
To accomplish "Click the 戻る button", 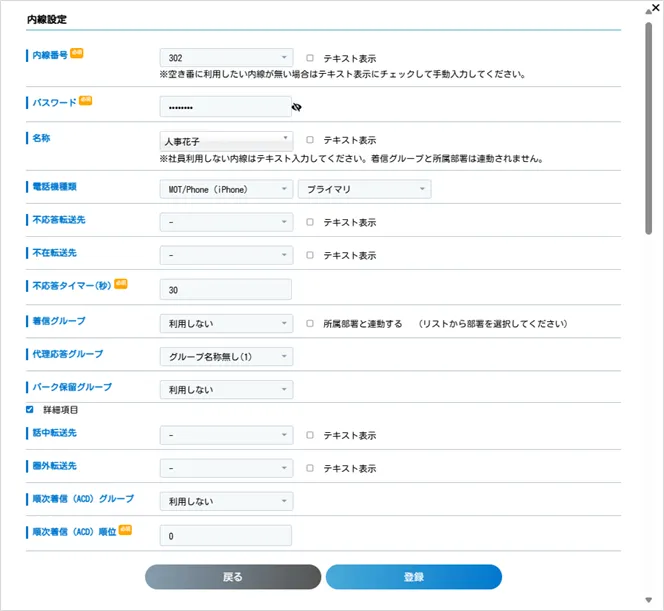I will coord(233,577).
